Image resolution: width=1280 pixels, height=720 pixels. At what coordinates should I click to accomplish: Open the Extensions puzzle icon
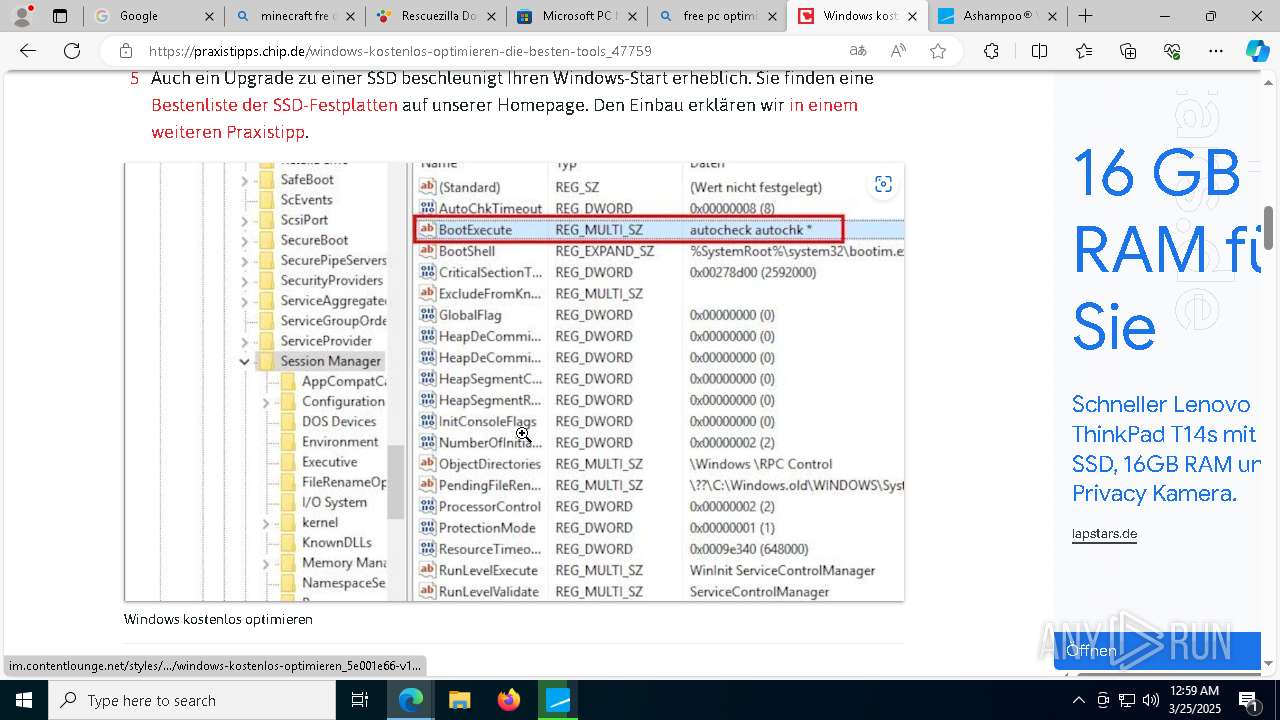coord(991,51)
